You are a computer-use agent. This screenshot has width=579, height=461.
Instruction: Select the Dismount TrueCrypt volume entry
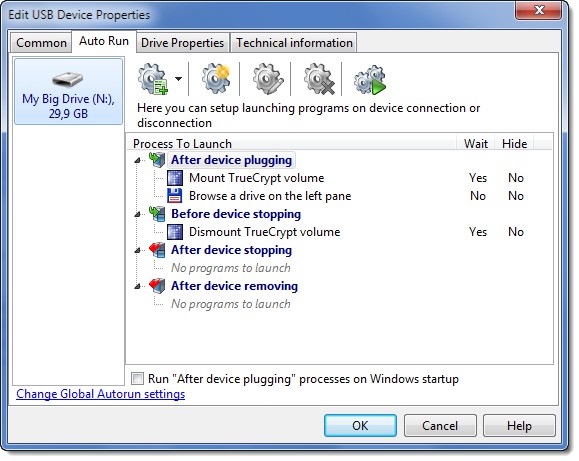(264, 232)
